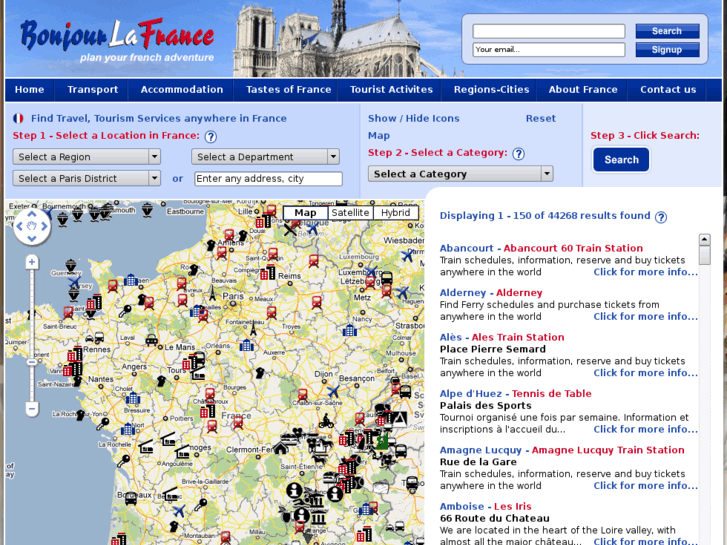Image resolution: width=727 pixels, height=545 pixels.
Task: Open help icon beside Step 1 location
Action: 210,137
